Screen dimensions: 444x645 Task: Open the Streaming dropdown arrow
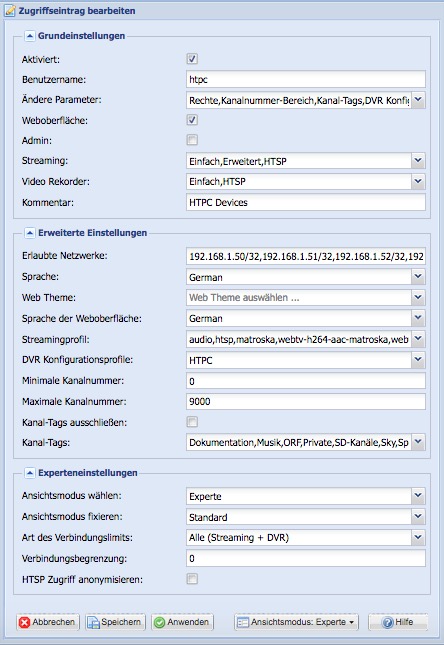(418, 161)
